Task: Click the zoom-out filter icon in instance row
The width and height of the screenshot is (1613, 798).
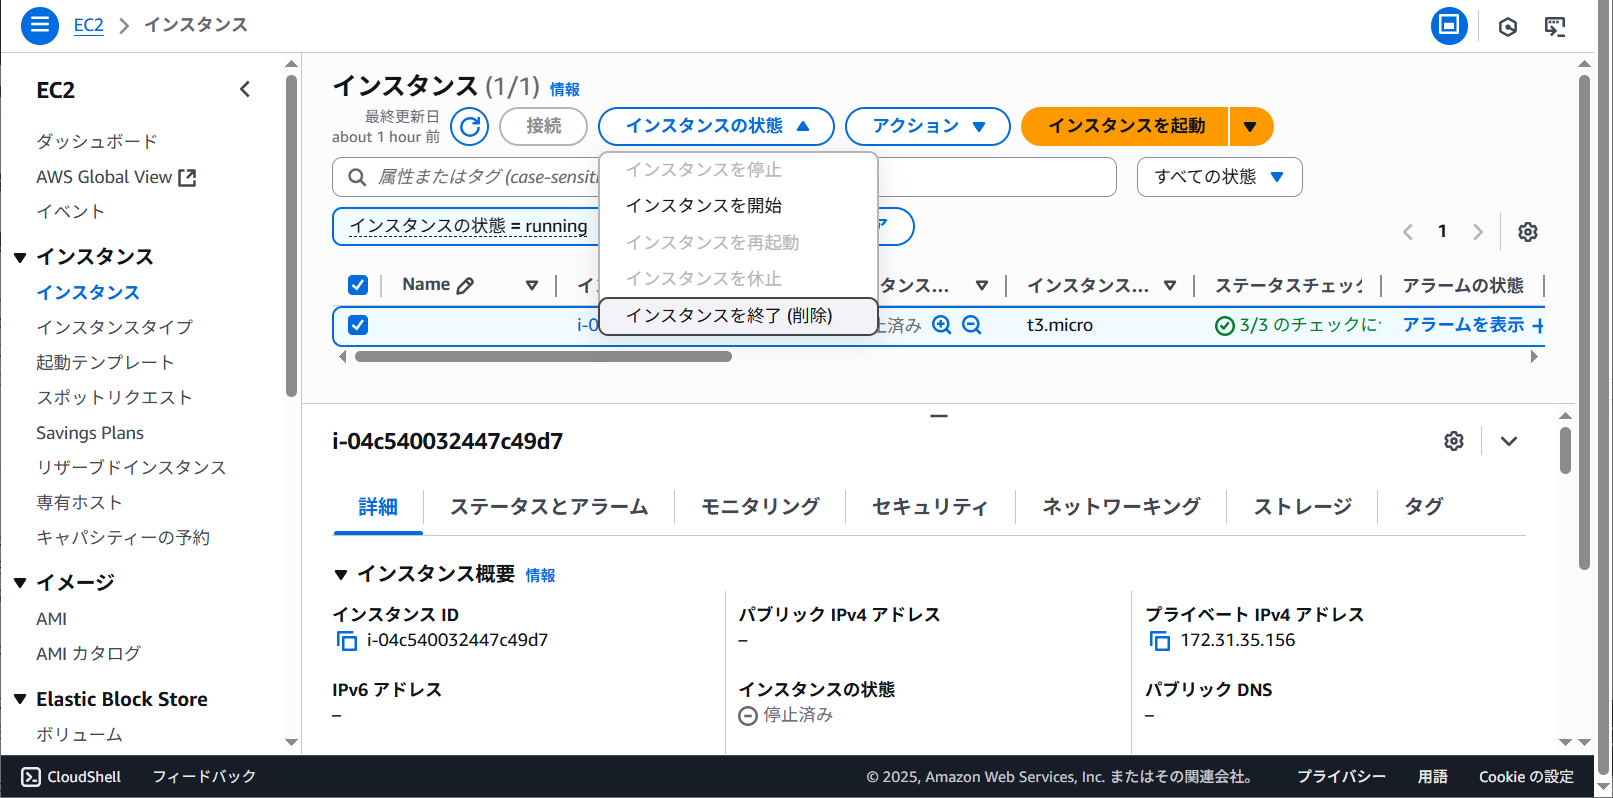Action: point(971,325)
